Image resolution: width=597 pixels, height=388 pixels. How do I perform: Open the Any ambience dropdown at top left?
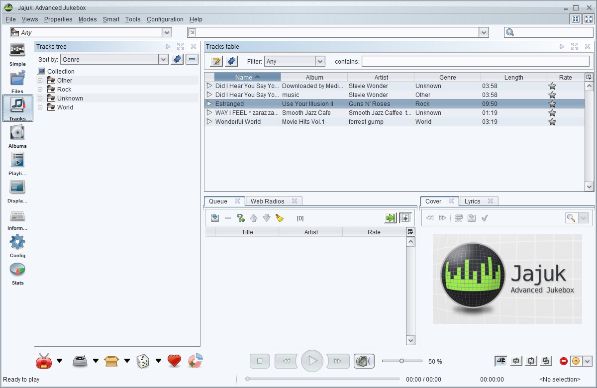point(166,33)
